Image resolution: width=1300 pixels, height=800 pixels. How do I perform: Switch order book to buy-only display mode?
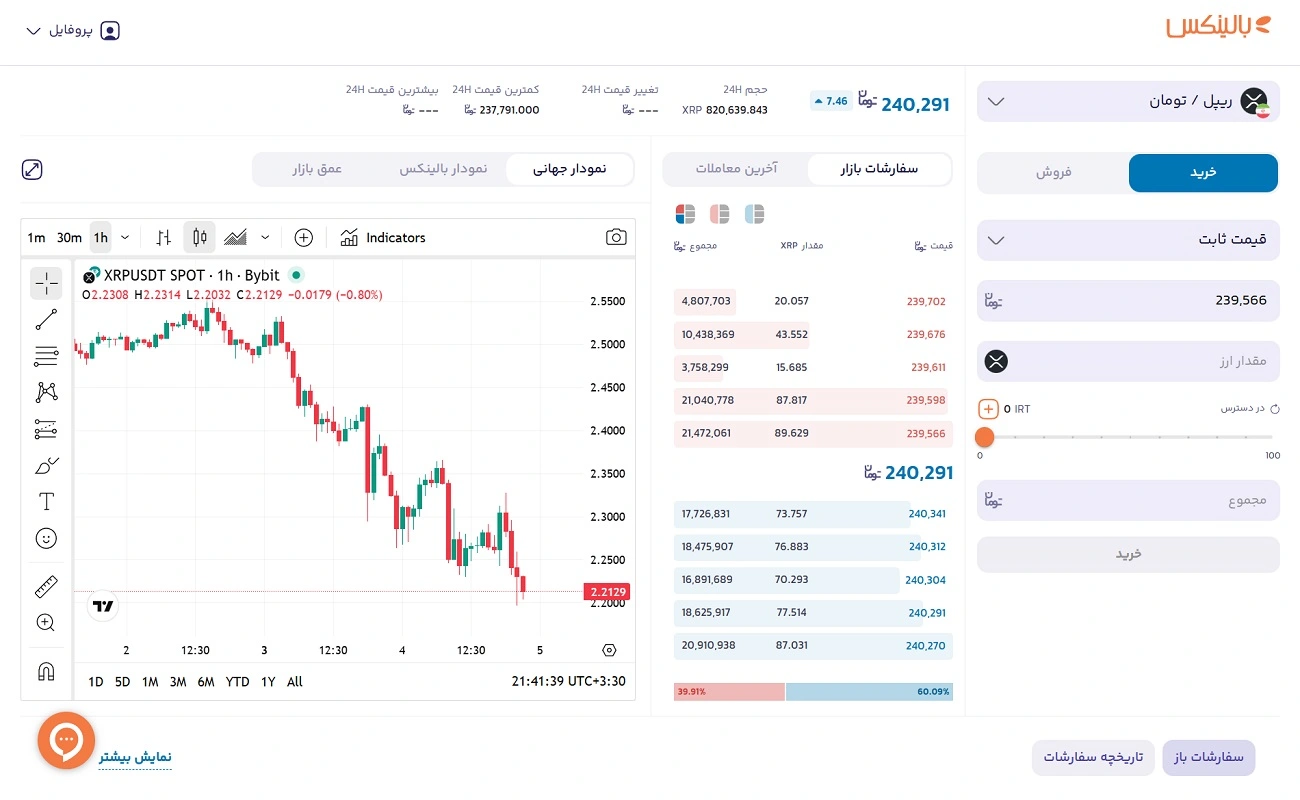[x=754, y=213]
